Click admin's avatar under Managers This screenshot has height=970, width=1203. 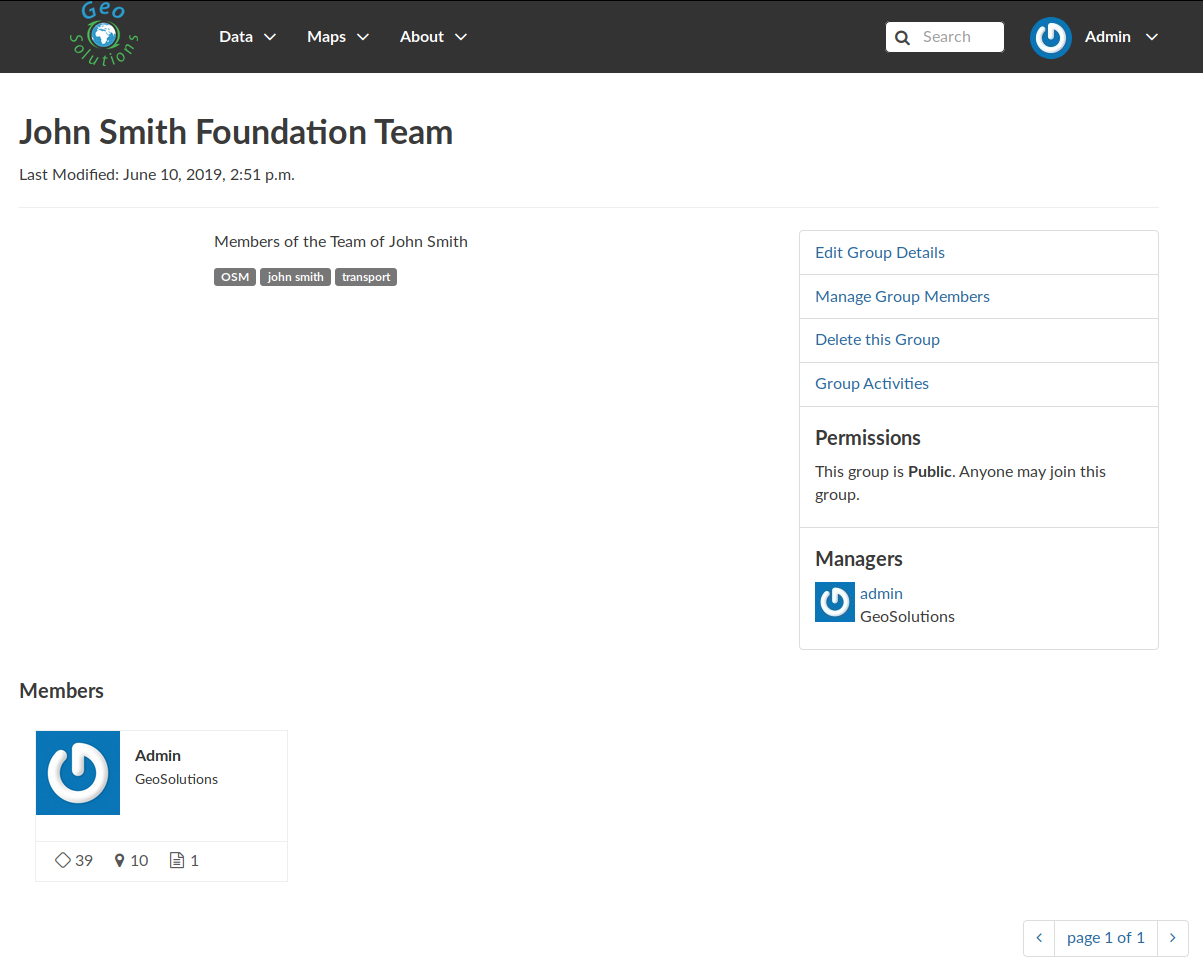point(835,602)
